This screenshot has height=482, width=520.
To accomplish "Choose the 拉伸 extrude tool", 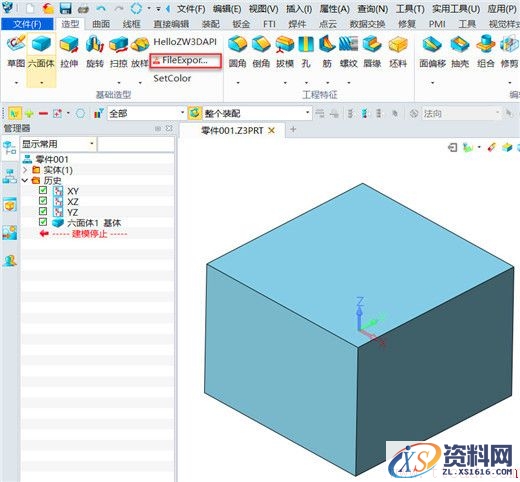I will [69, 52].
